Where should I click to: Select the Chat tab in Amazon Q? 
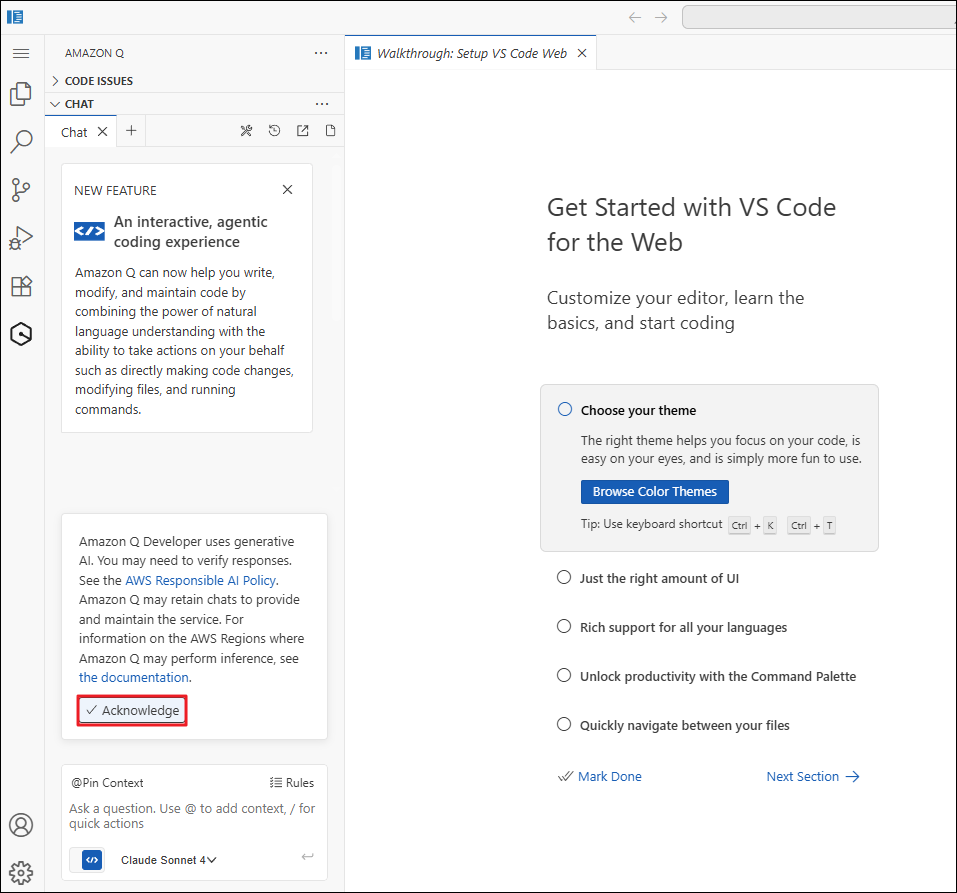click(x=74, y=132)
